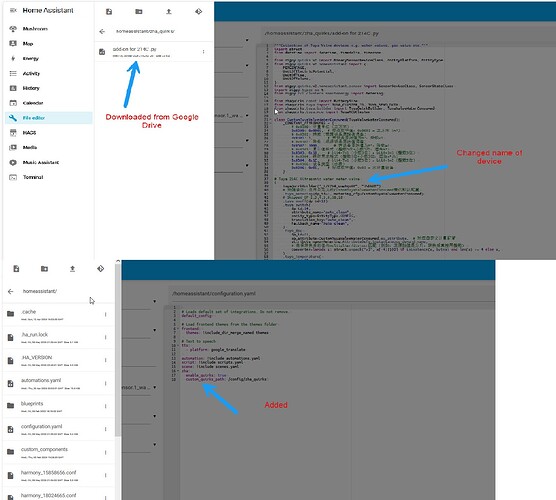This screenshot has height=500, width=556.
Task: Toggle the Home Assistant sidebar menu
Action: 13,11
